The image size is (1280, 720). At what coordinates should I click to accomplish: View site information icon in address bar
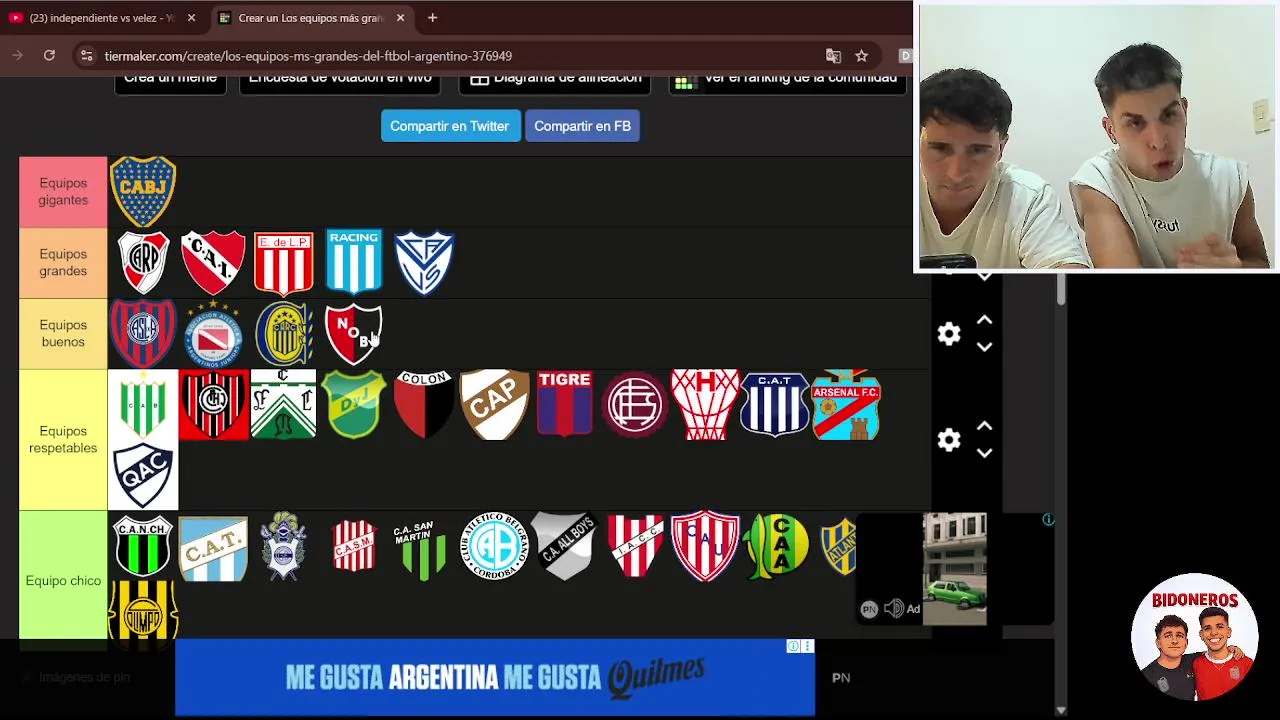click(x=87, y=56)
